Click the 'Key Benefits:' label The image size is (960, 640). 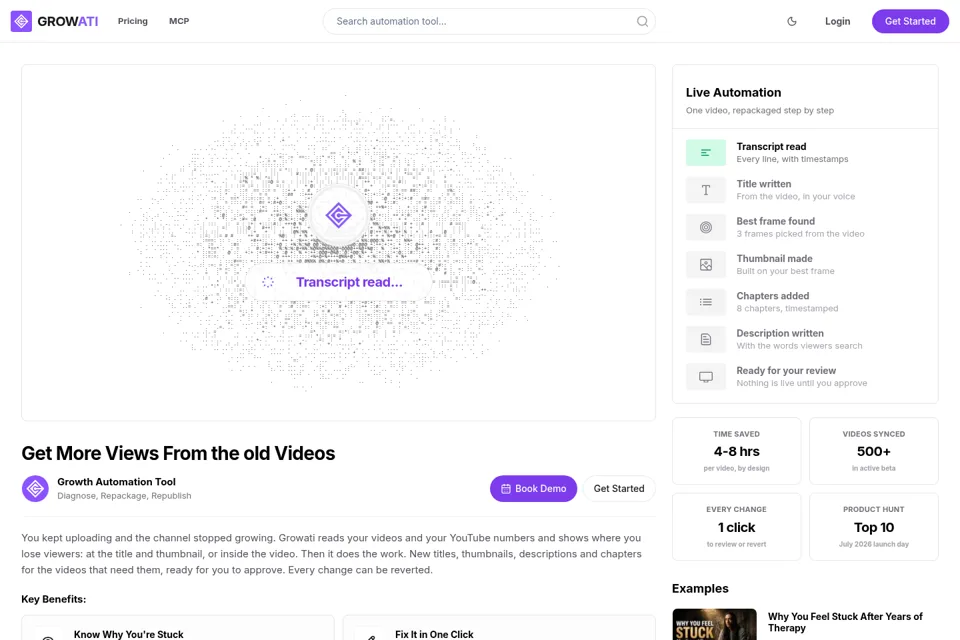click(x=54, y=599)
